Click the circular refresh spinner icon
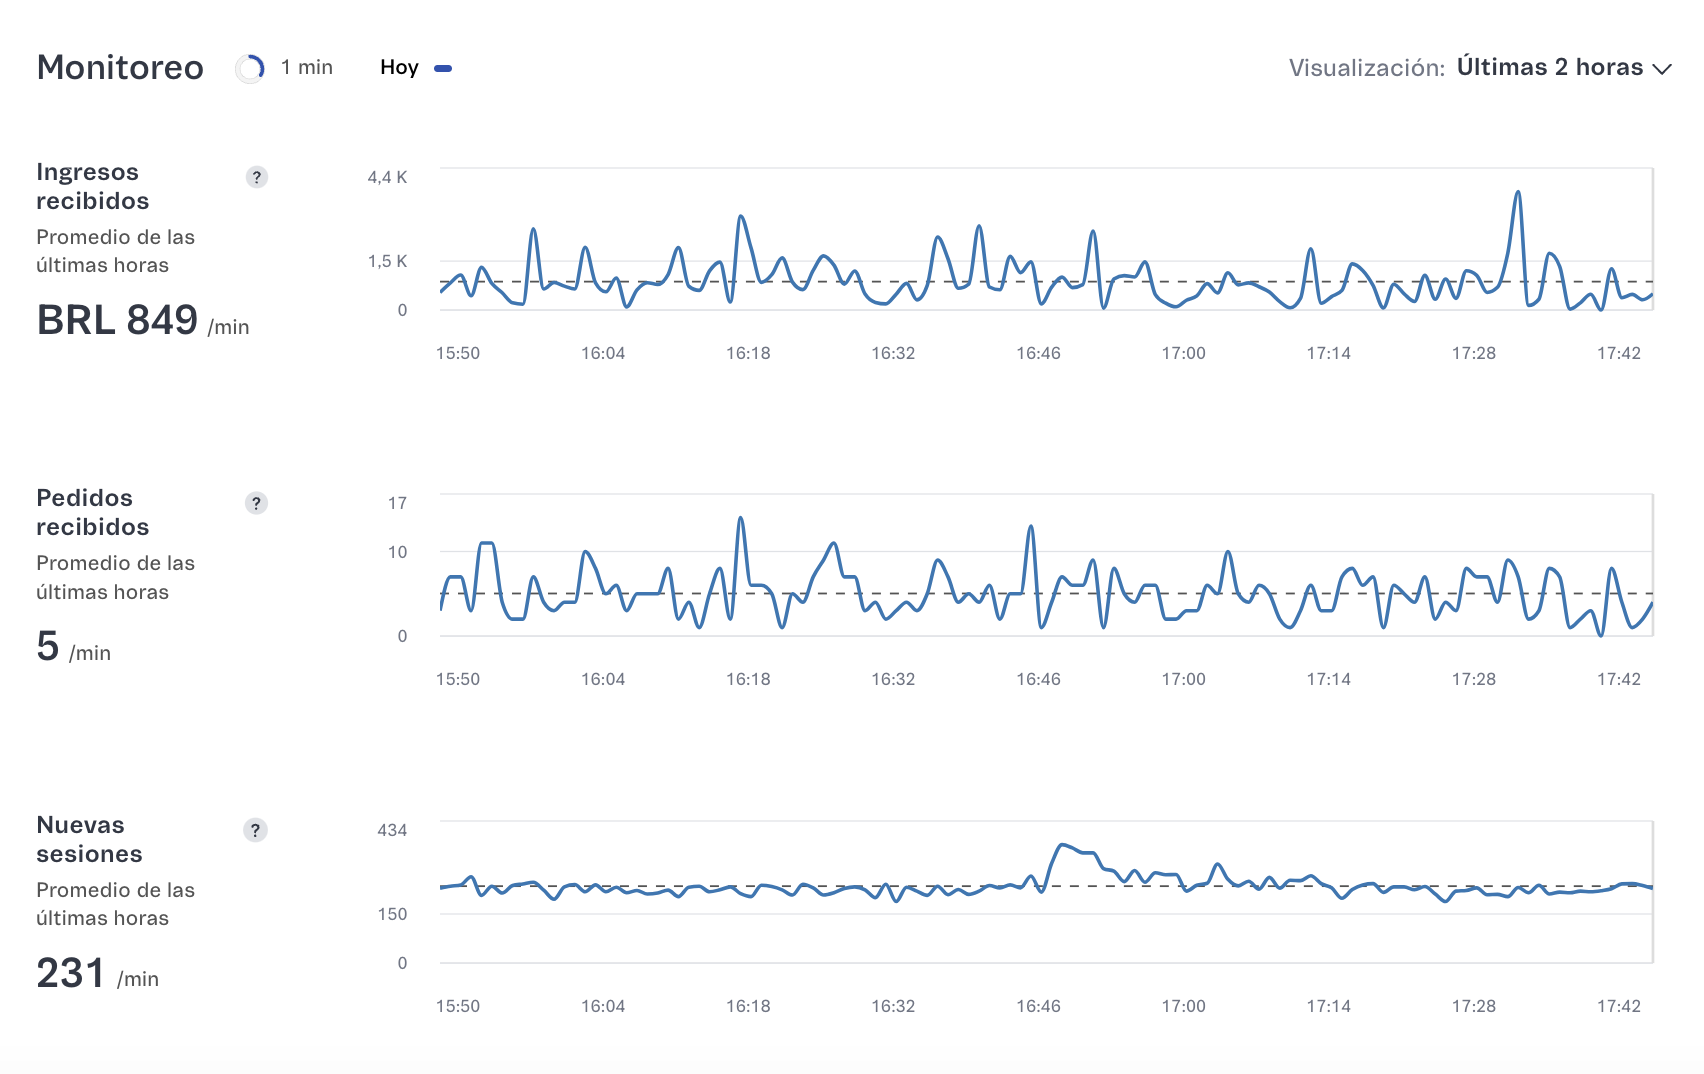Image resolution: width=1704 pixels, height=1074 pixels. tap(250, 68)
